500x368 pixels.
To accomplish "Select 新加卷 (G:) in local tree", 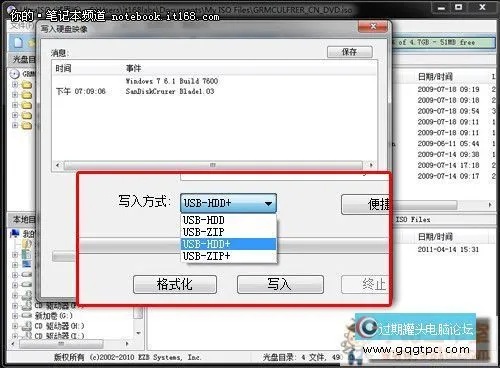I will (54, 316).
